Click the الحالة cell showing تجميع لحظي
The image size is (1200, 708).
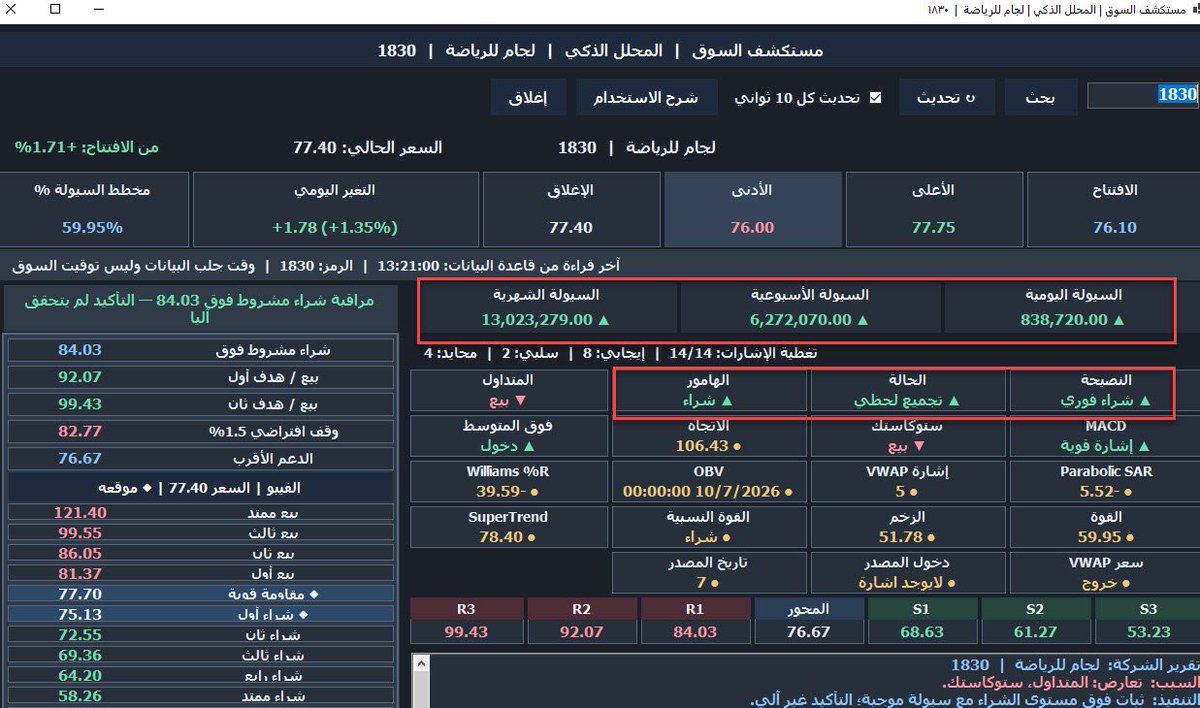908,390
